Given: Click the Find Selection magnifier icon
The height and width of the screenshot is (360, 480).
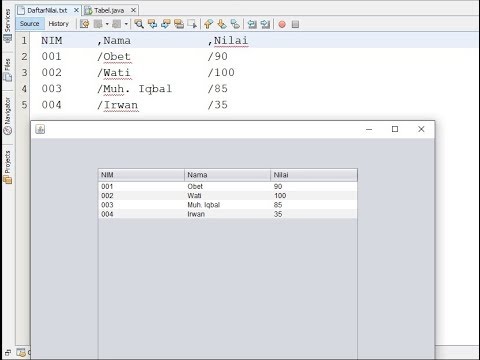Looking at the screenshot, I should point(139,24).
